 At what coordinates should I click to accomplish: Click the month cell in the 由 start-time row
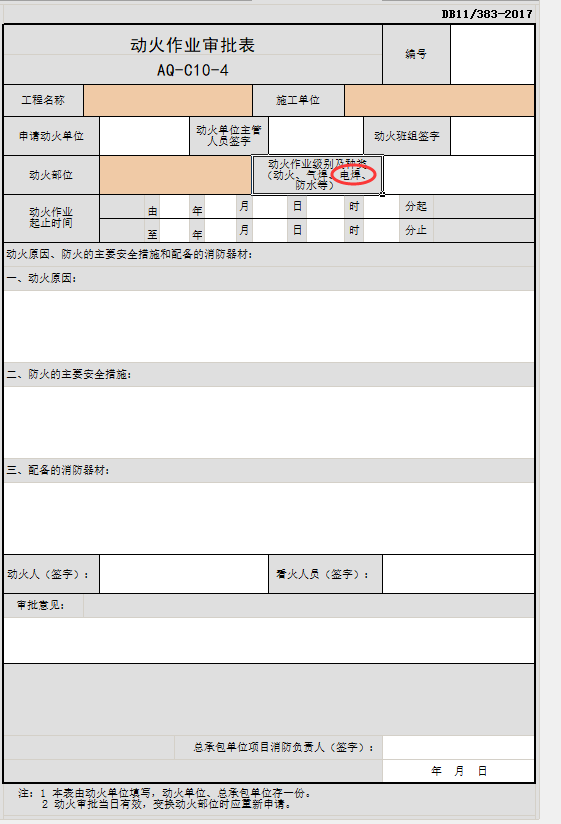coord(220,207)
